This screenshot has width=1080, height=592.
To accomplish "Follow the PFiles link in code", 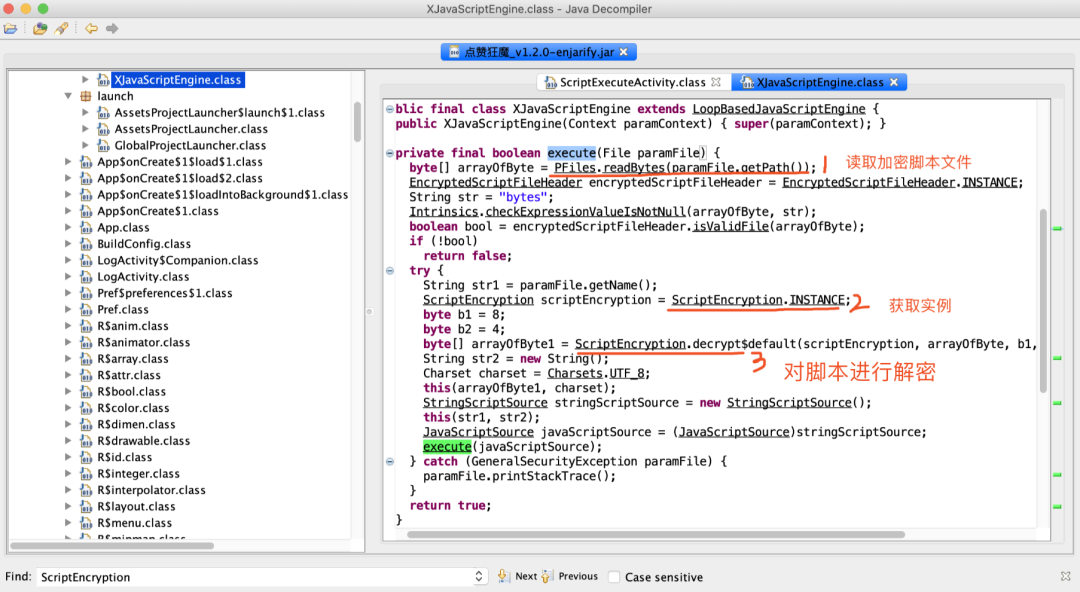I will pyautogui.click(x=574, y=167).
